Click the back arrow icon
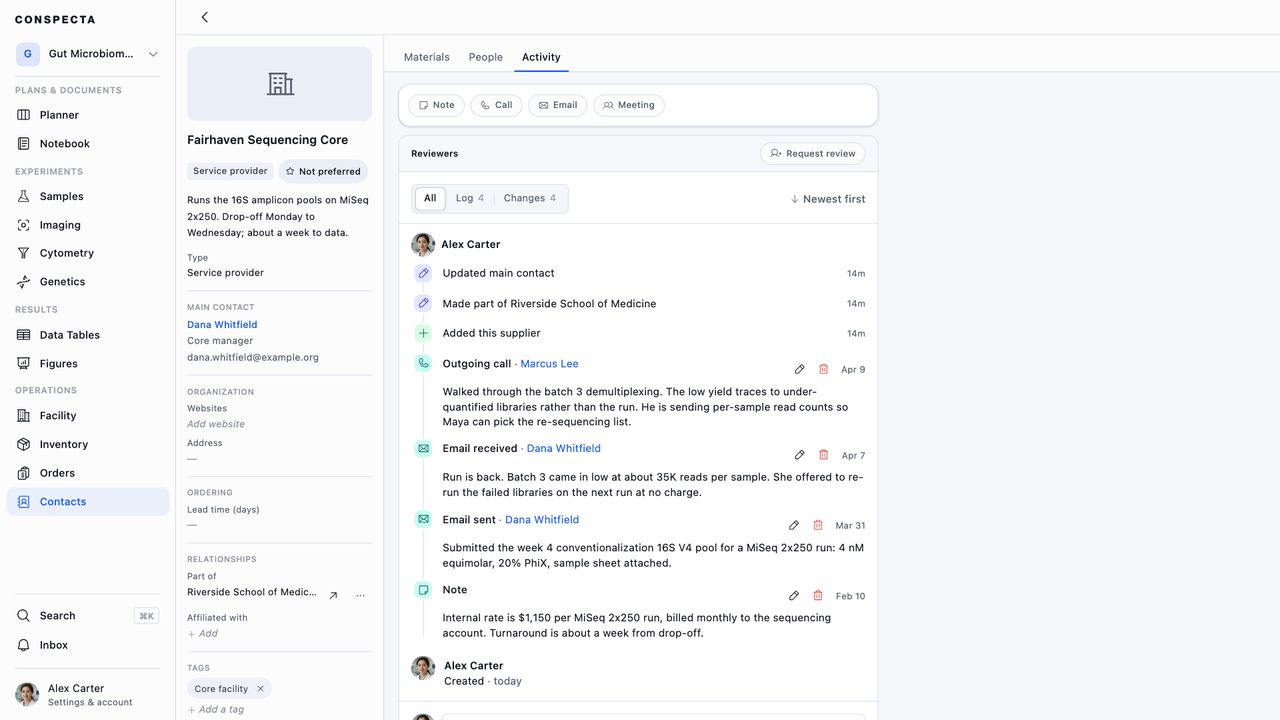Screen dimensions: 1280x720 coord(204,17)
